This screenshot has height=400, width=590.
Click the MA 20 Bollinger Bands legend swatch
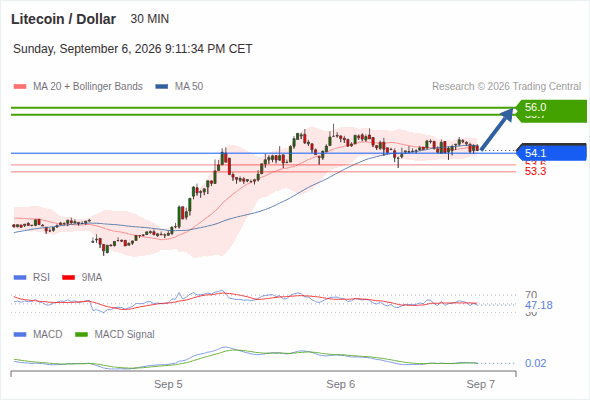(20, 87)
